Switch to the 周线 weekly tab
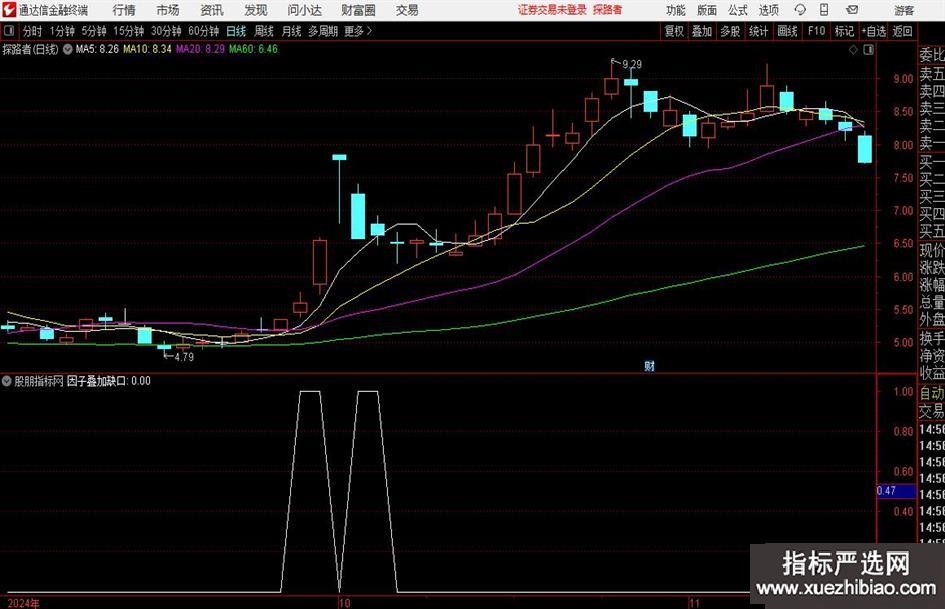The width and height of the screenshot is (945, 609). point(264,31)
